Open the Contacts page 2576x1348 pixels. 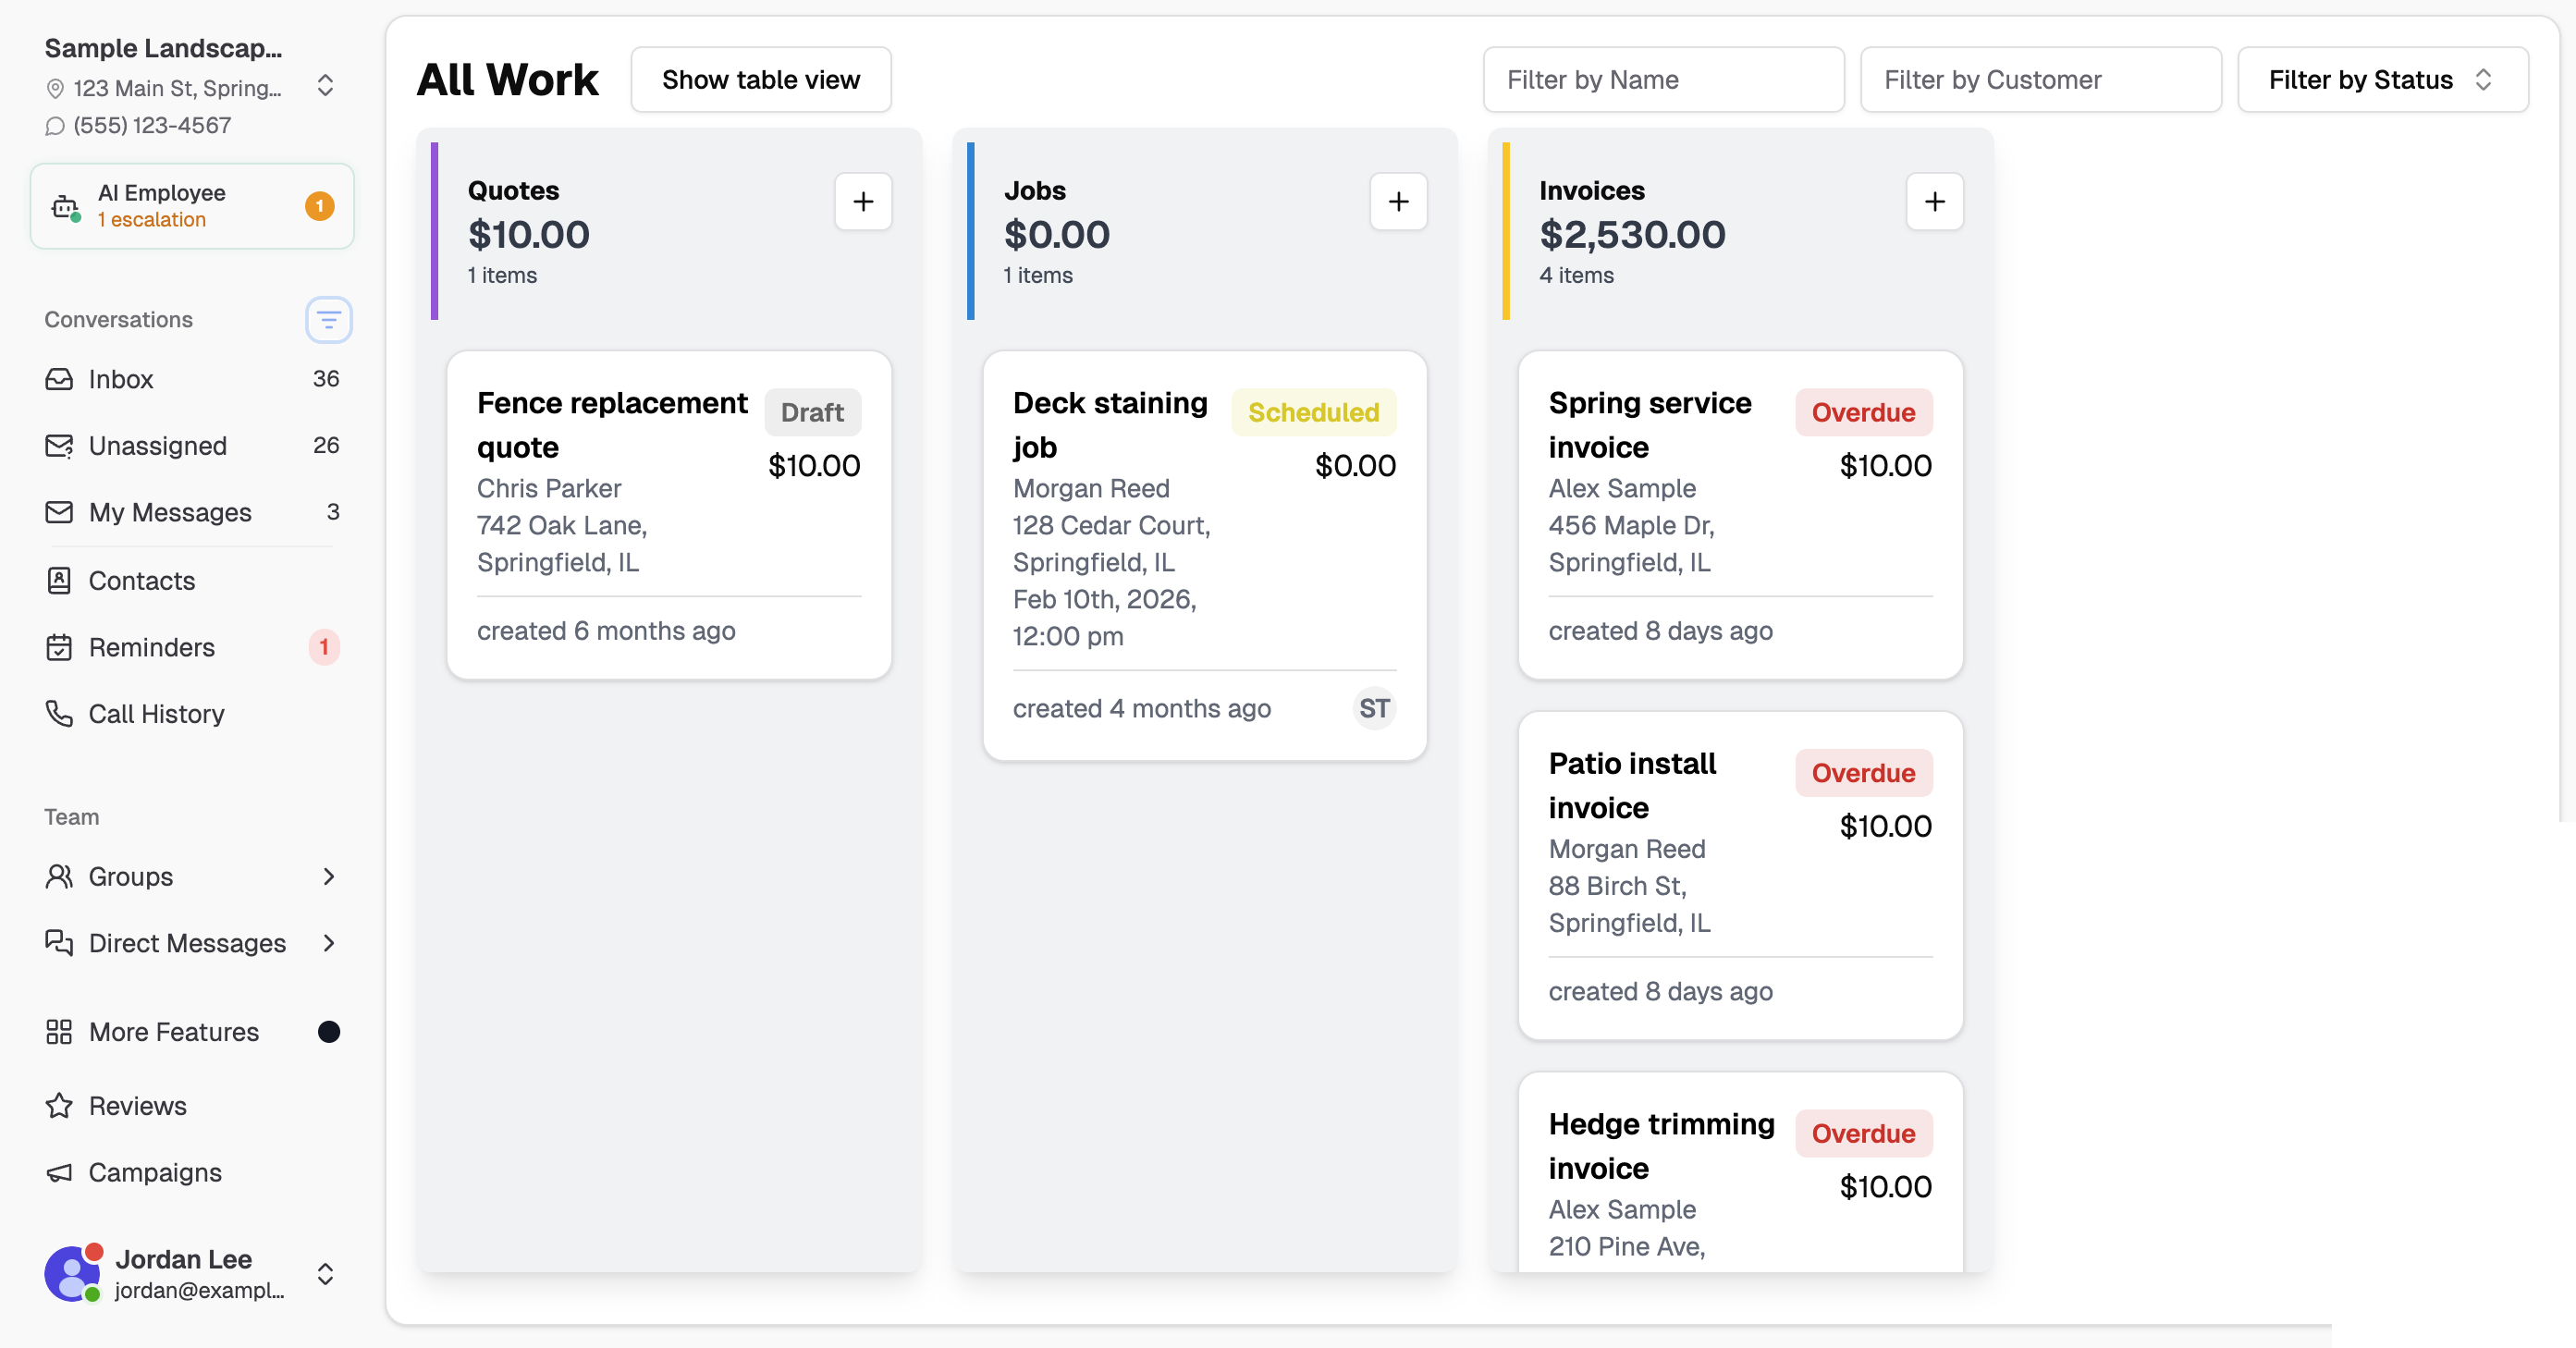point(192,580)
